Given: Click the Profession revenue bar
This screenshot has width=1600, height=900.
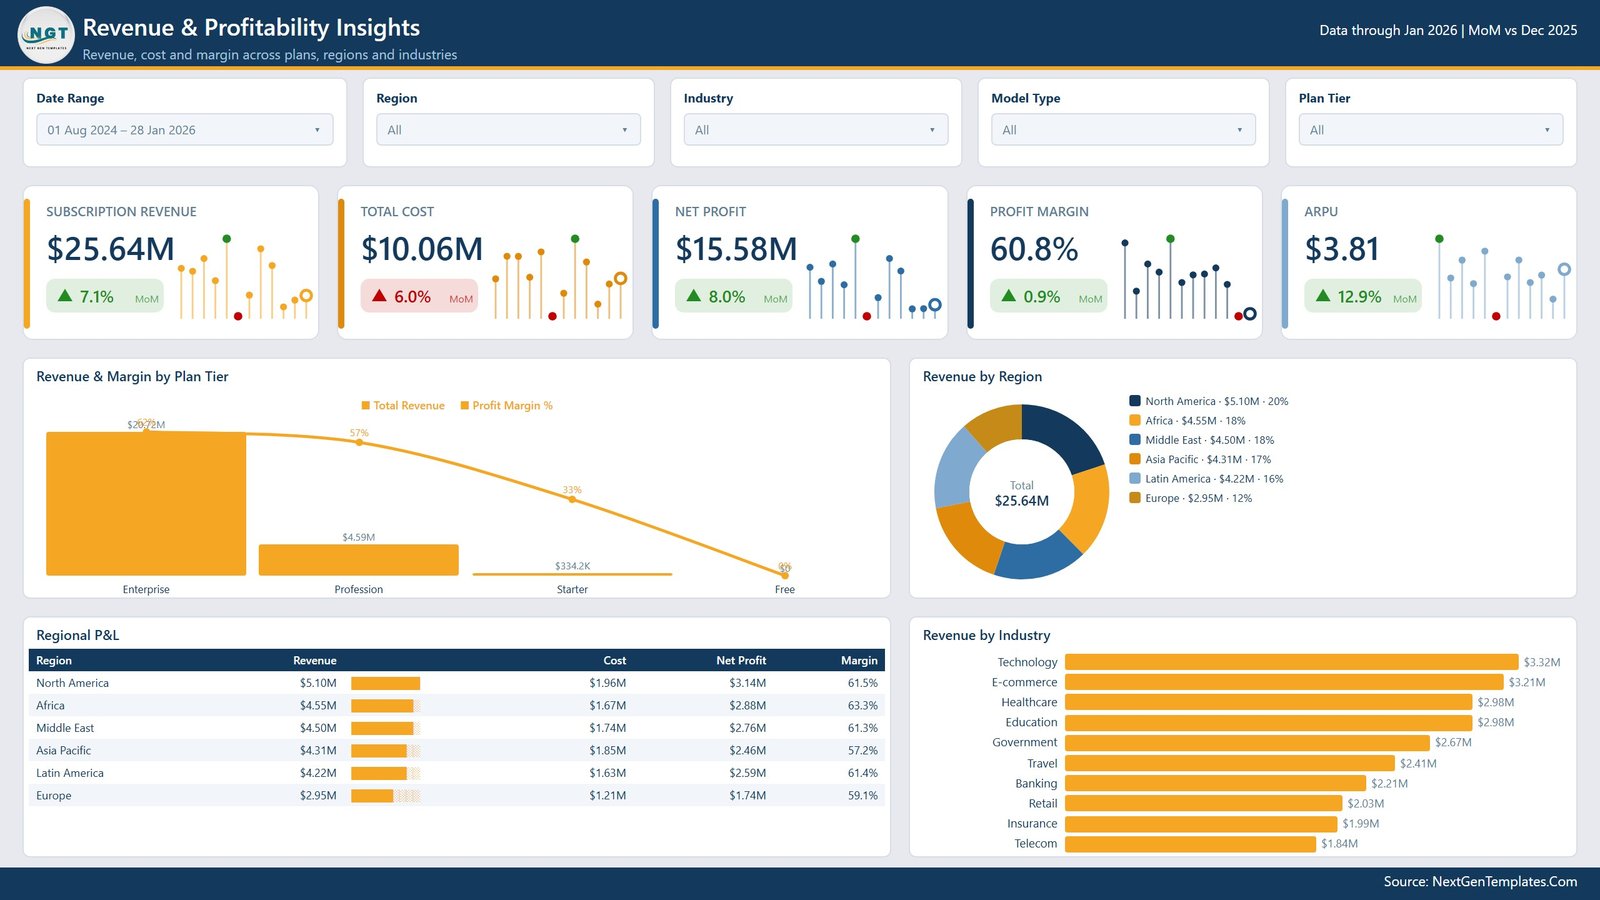Looking at the screenshot, I should coord(359,560).
